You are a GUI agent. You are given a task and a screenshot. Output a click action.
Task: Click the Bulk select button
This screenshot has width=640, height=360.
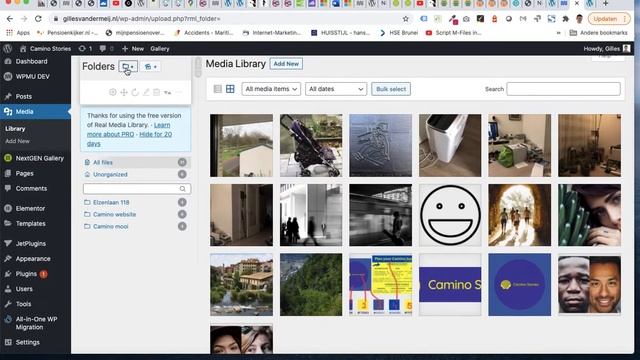391,89
